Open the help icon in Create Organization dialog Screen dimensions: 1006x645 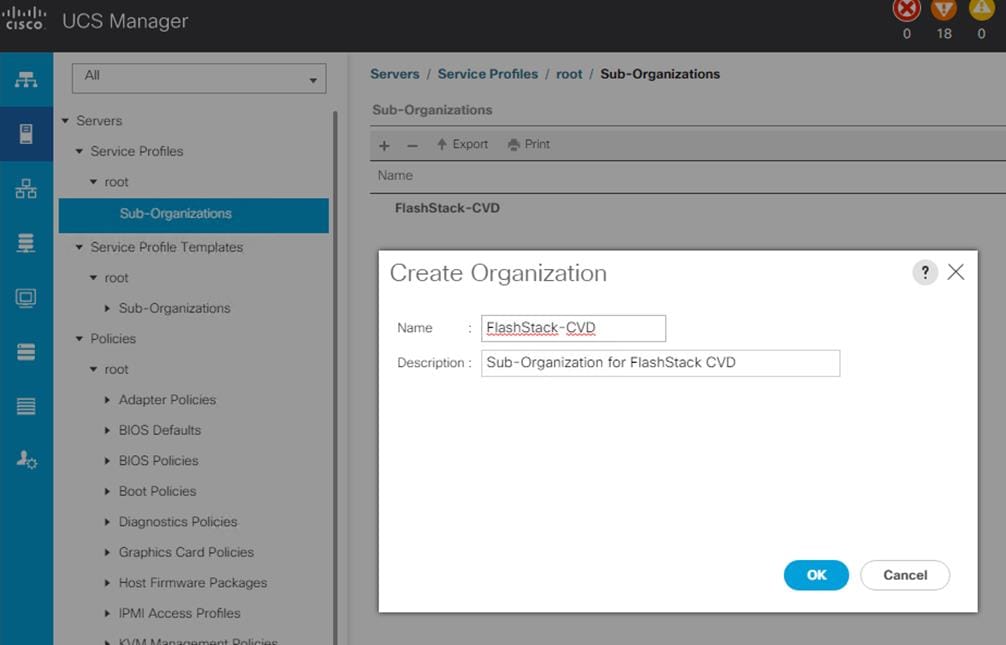[x=925, y=273]
